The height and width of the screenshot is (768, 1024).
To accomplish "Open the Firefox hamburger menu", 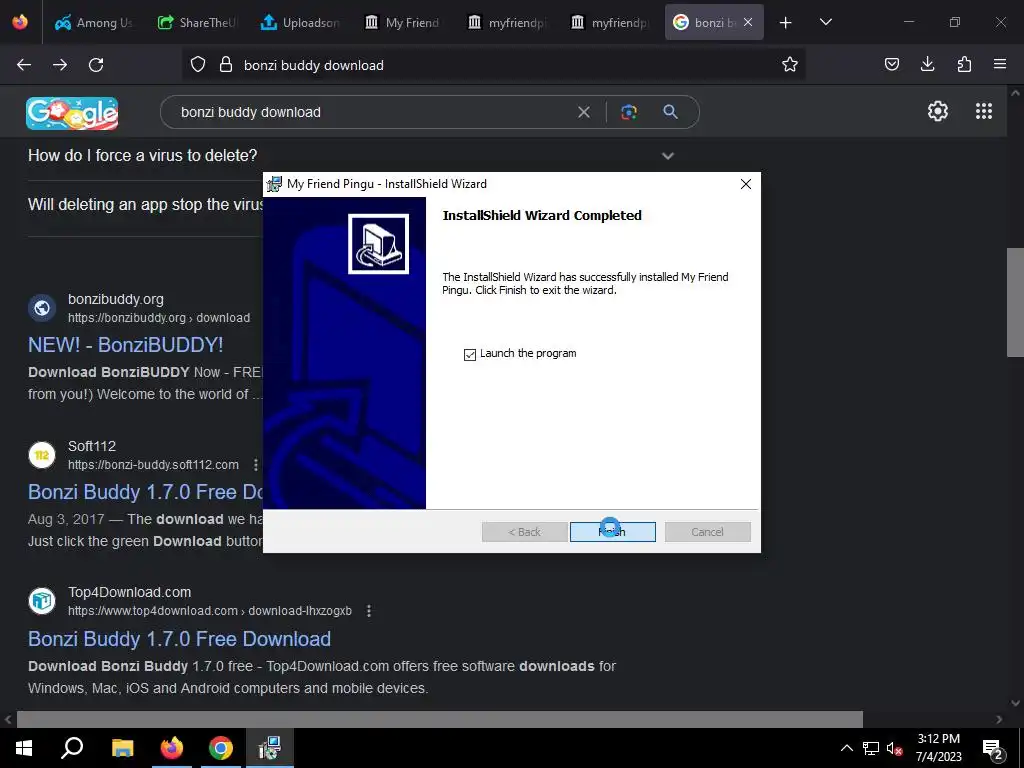I will click(x=1000, y=64).
